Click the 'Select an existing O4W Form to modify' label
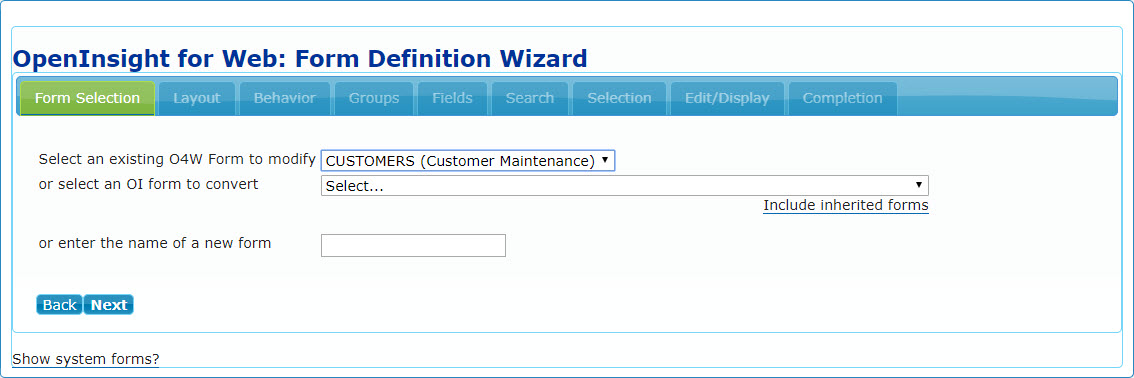Screen dimensions: 1134x378 pos(177,160)
